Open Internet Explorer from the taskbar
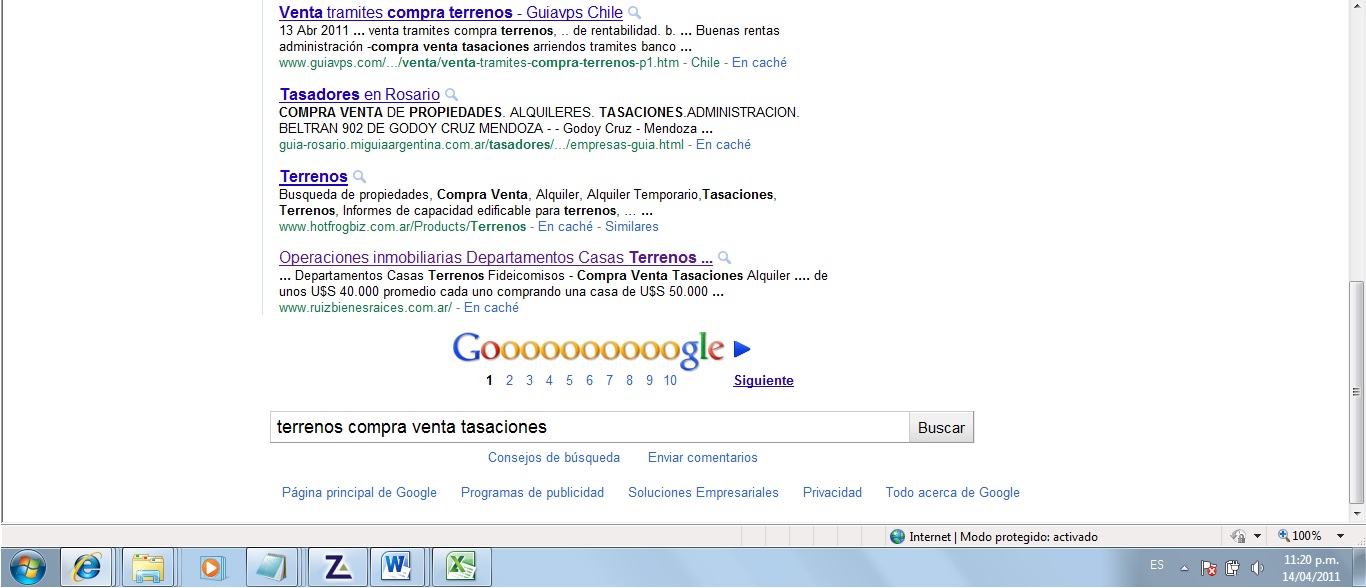Viewport: 1366px width, 588px height. point(87,567)
